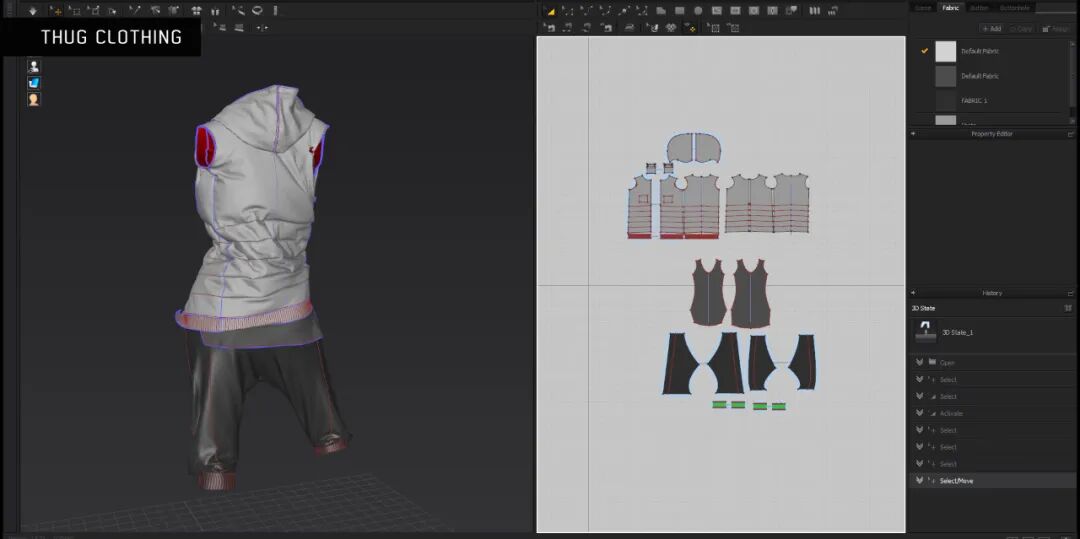Viewport: 1080px width, 539px height.
Task: Open the Button tab
Action: (x=979, y=8)
